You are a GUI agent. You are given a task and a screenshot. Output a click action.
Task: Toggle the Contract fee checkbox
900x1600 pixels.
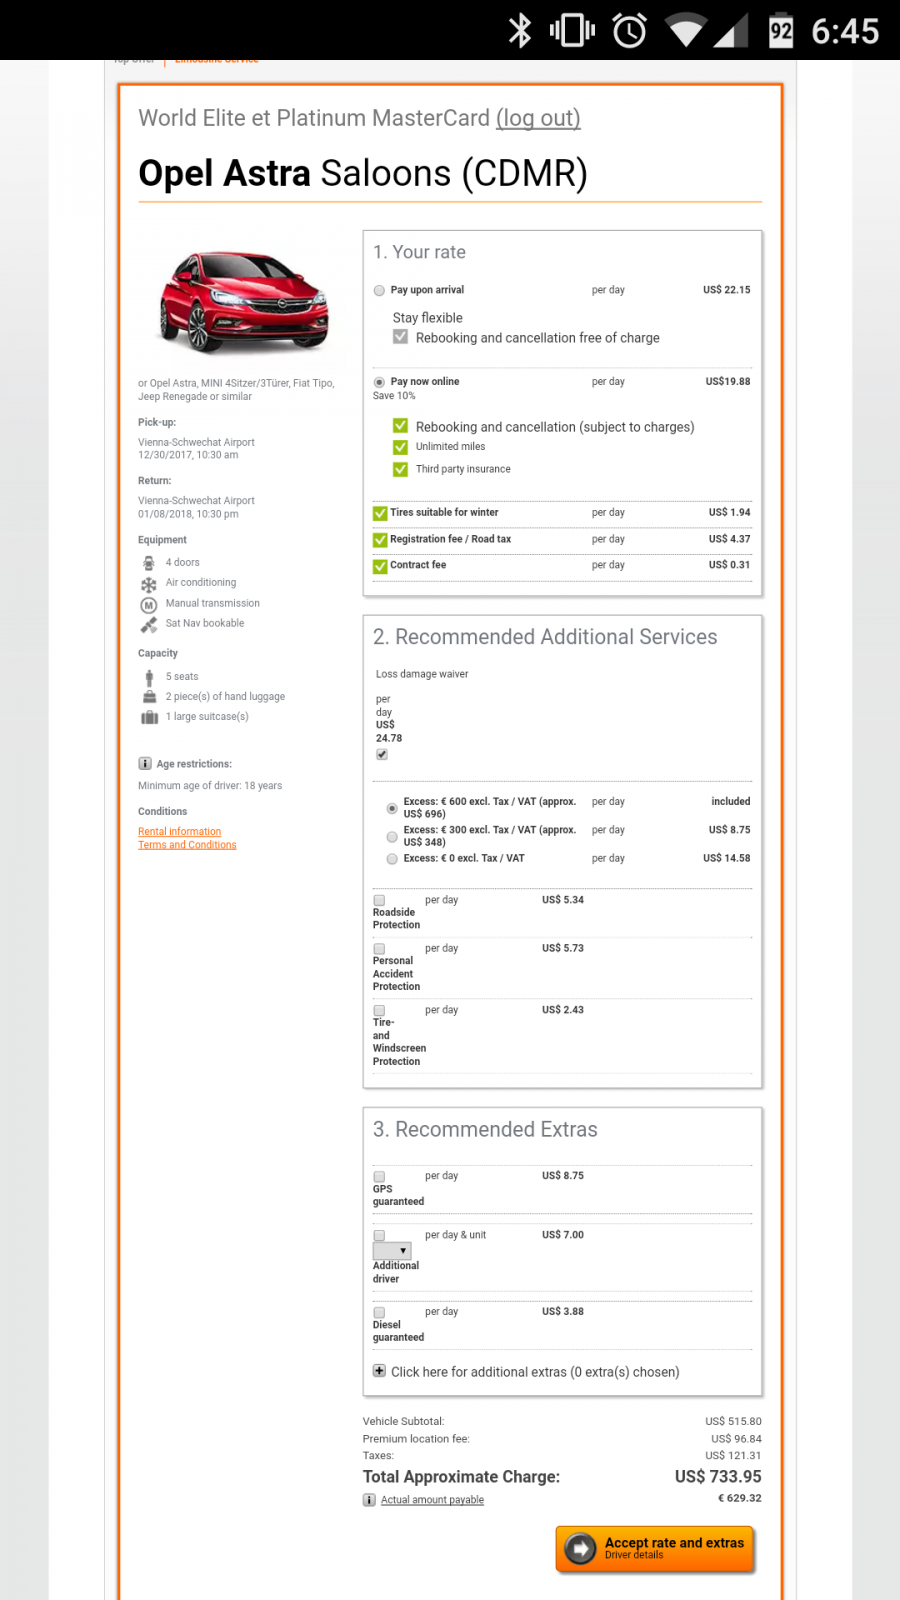380,567
